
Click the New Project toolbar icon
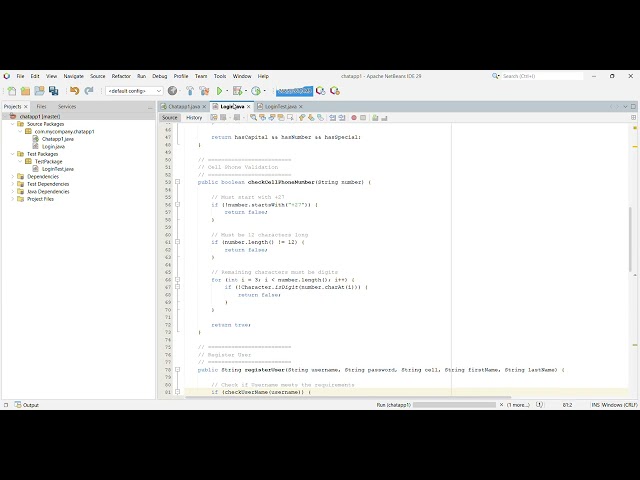[x=25, y=91]
